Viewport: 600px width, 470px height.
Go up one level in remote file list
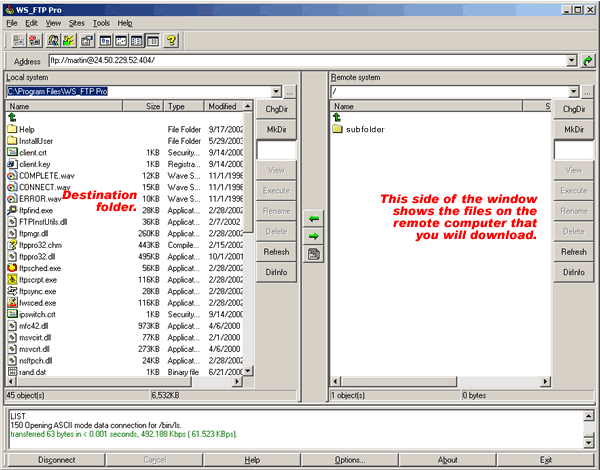(337, 117)
